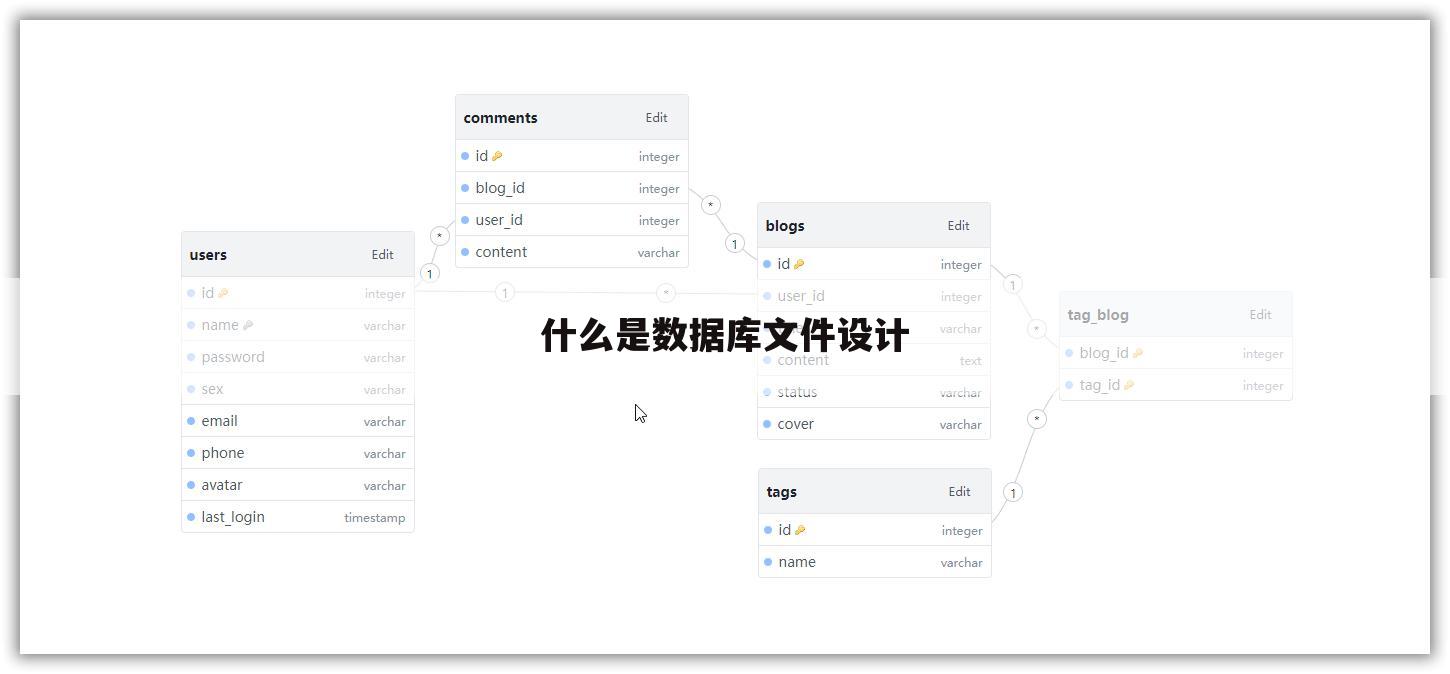Click the 1 marker right of tags header
The width and height of the screenshot is (1450, 674).
[x=1013, y=493]
